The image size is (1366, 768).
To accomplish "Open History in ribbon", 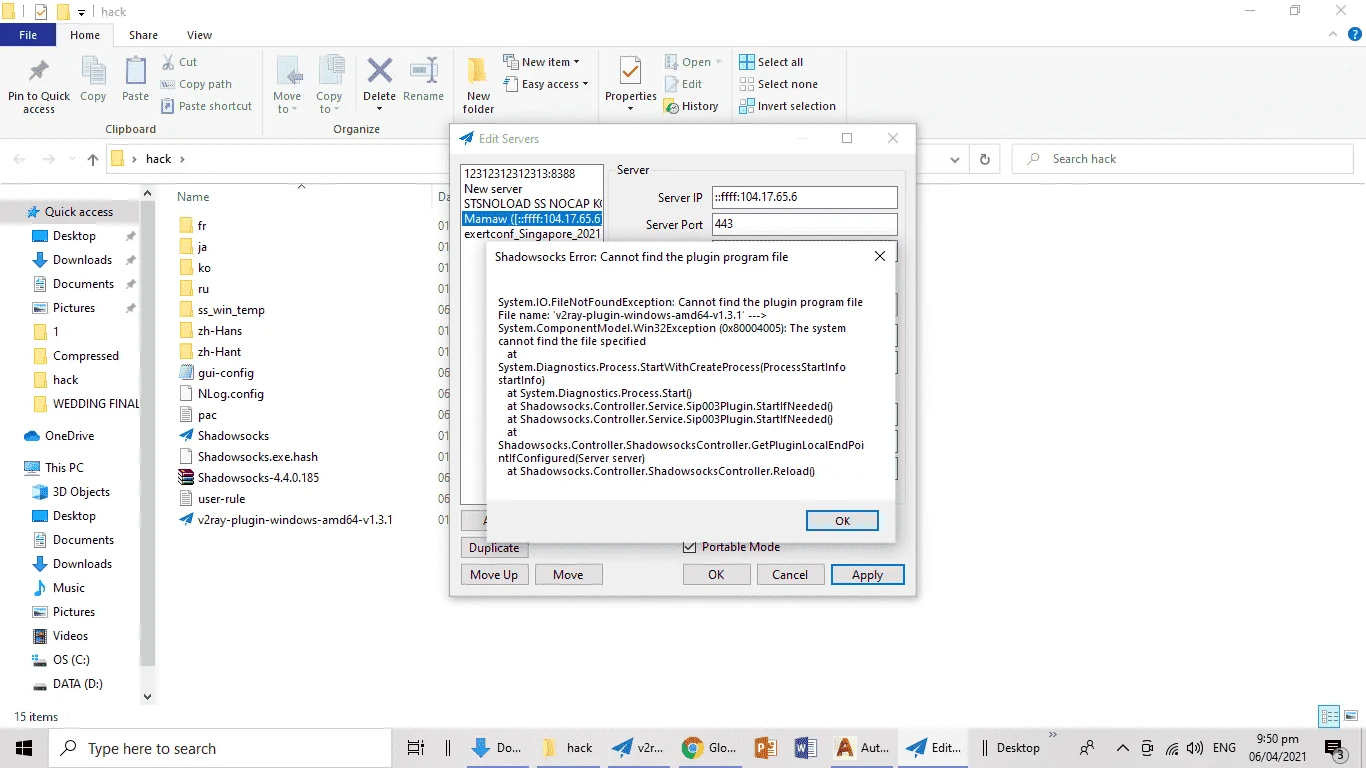I will click(690, 106).
